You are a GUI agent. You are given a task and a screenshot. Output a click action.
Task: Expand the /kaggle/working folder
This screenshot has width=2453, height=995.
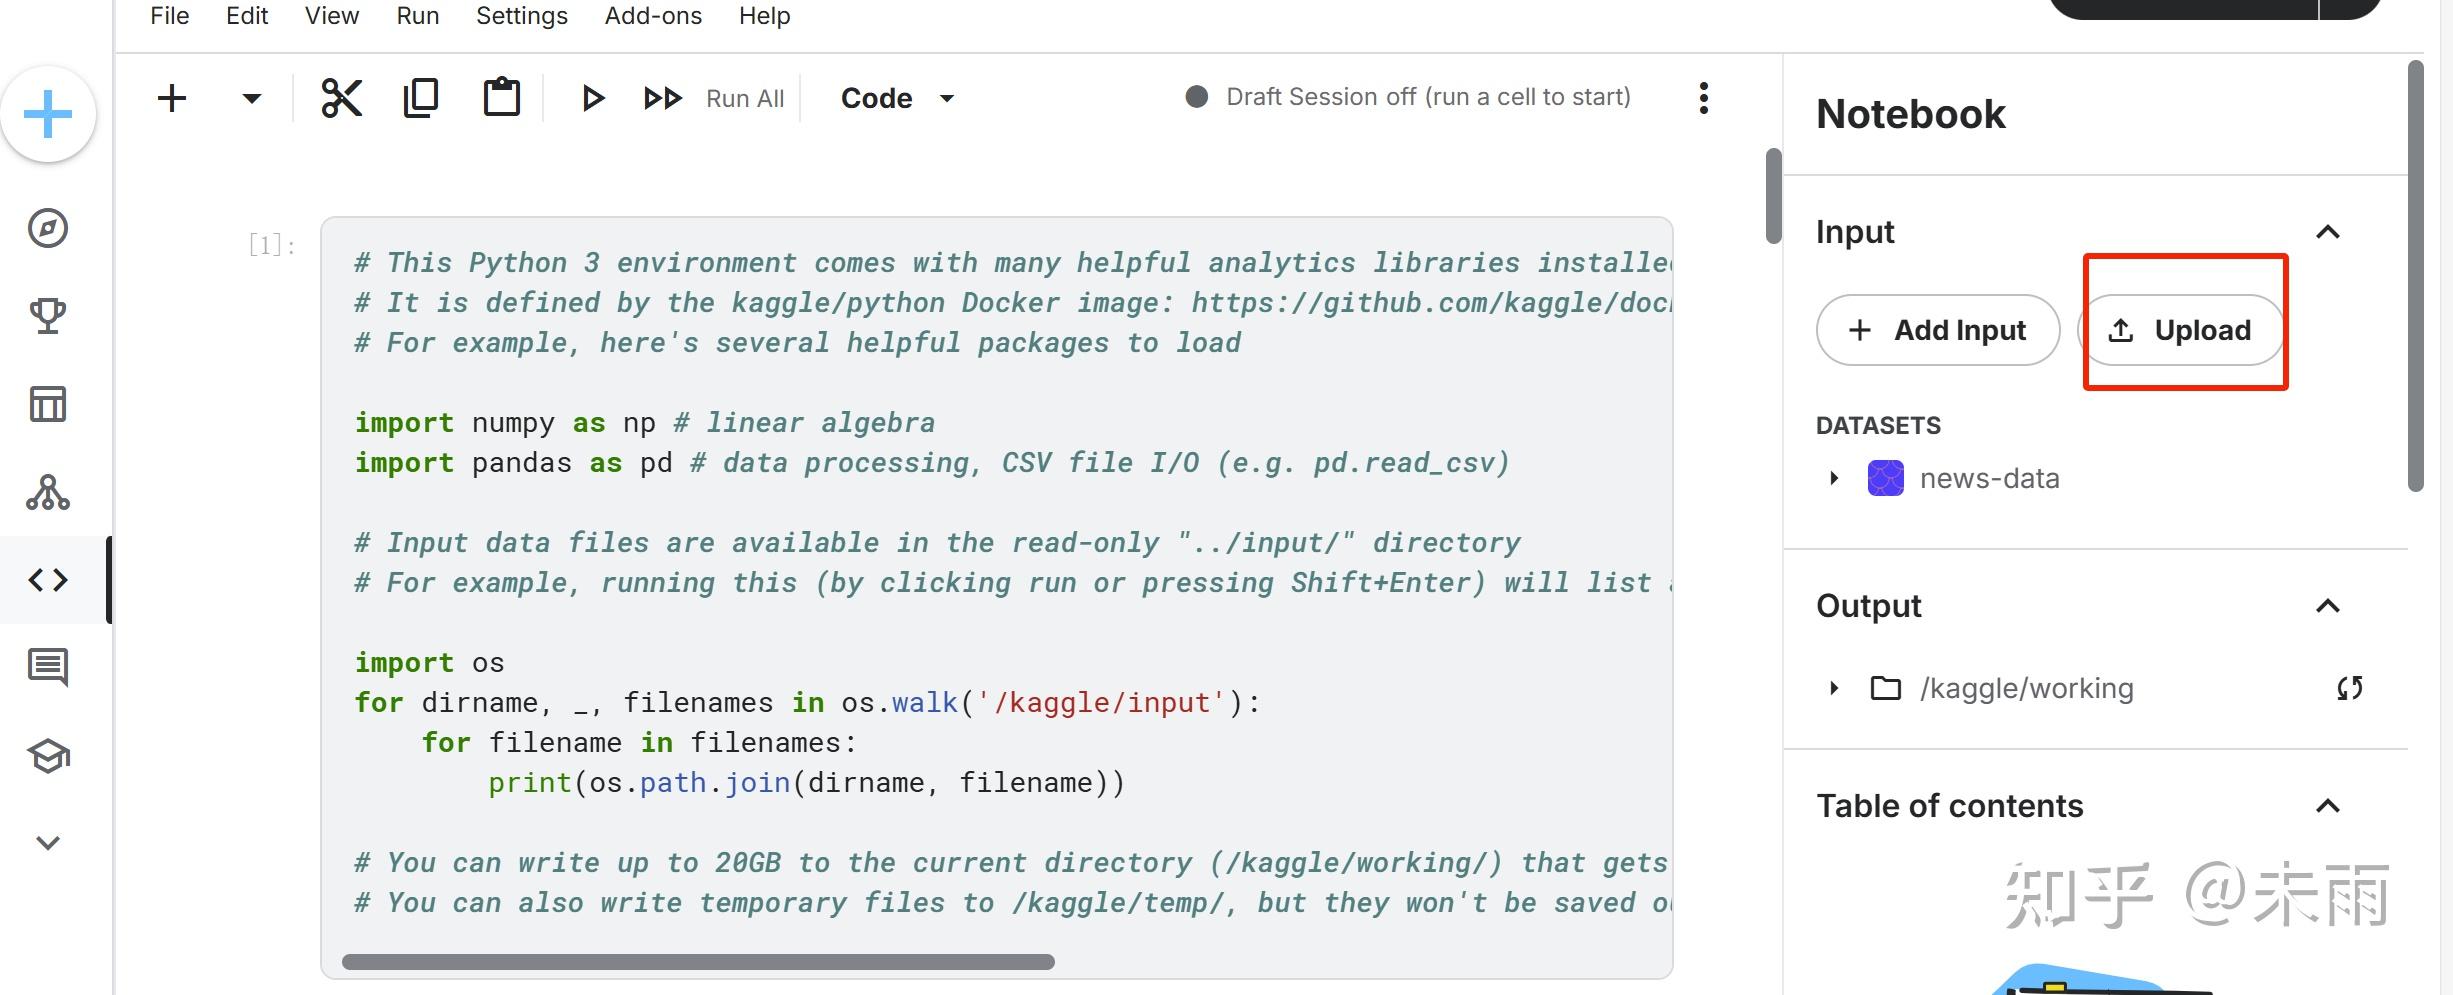point(1834,687)
